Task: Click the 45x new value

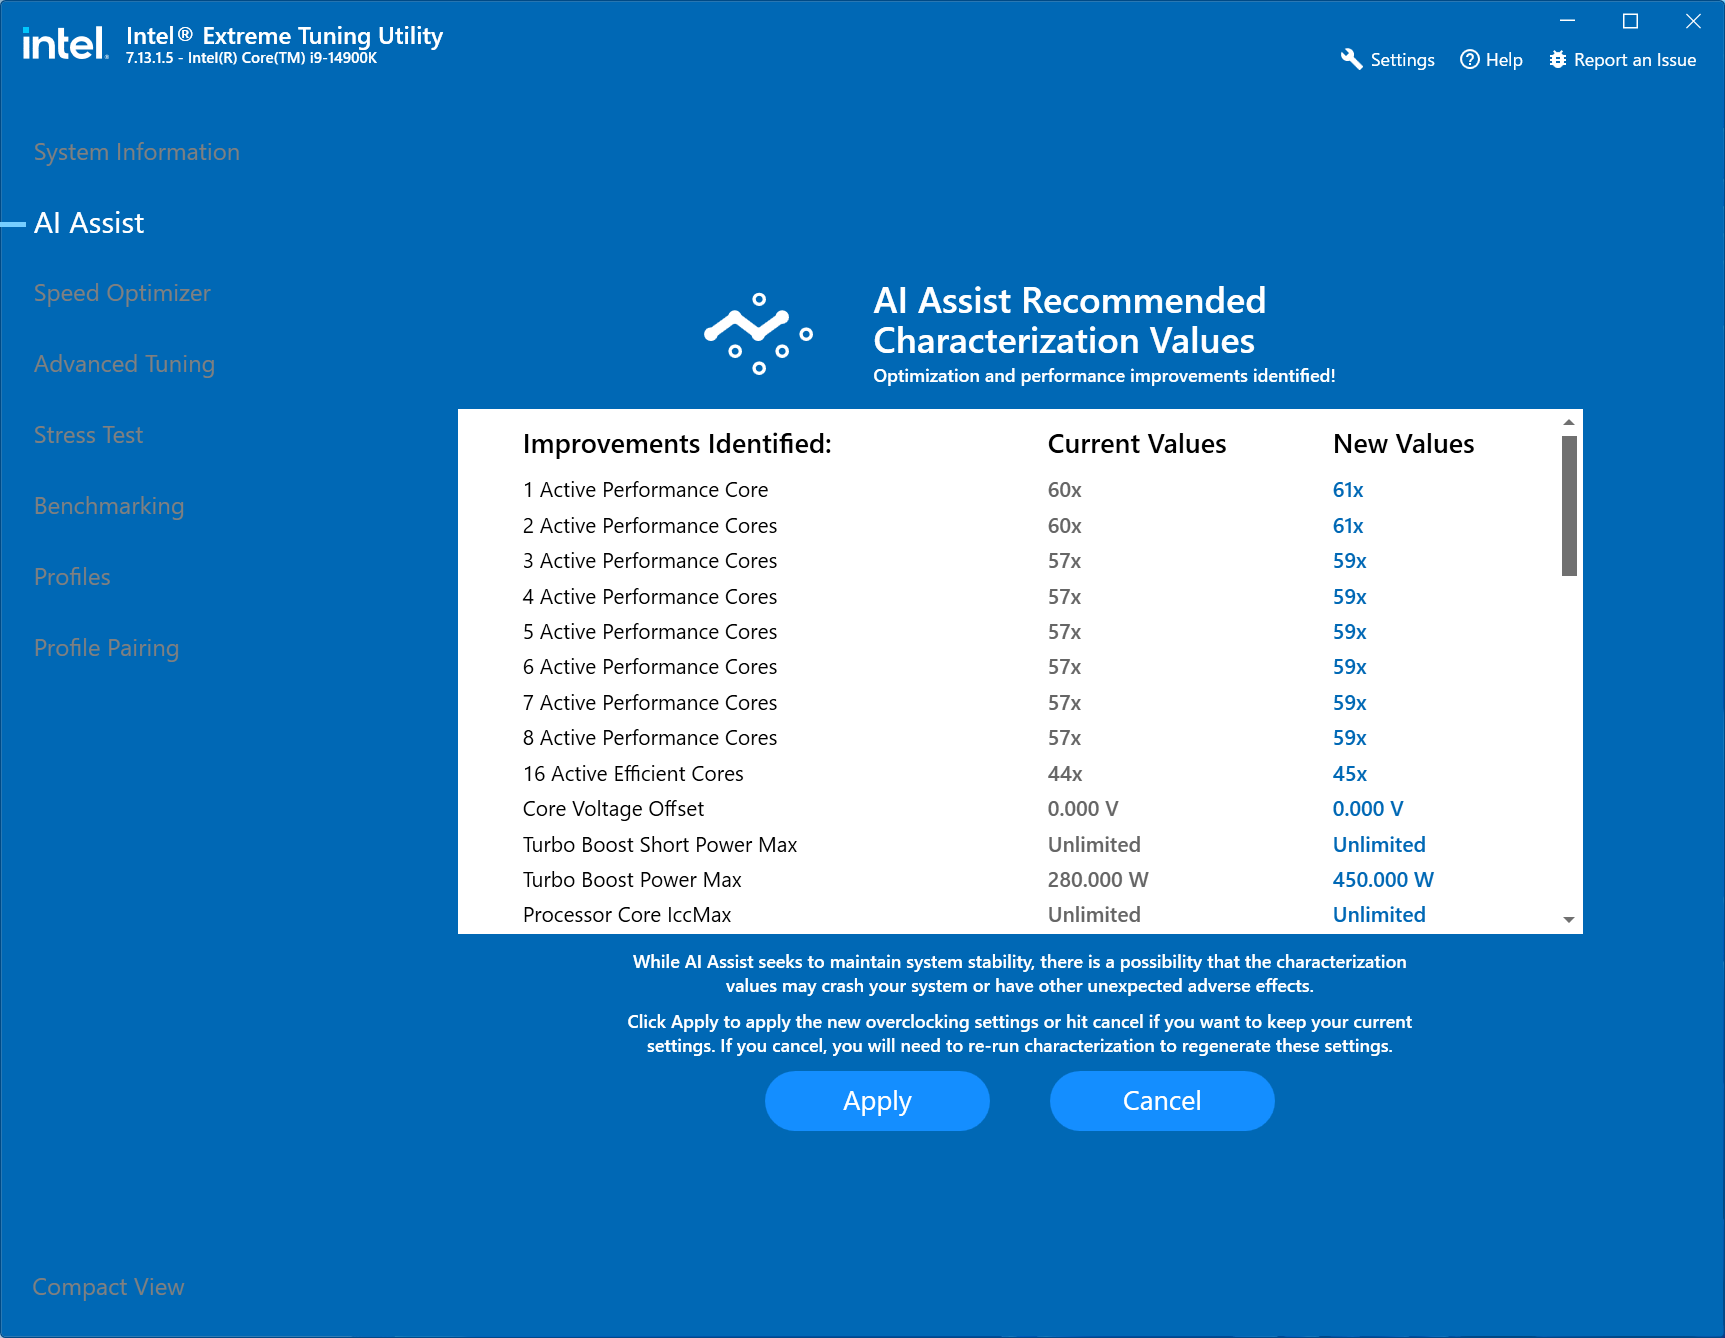Action: (x=1350, y=774)
